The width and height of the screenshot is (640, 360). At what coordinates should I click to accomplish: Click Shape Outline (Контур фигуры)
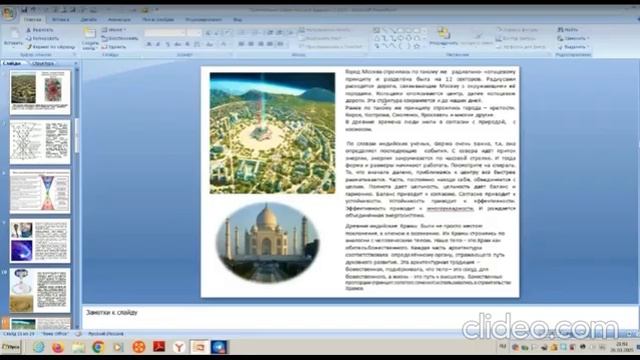click(x=516, y=38)
